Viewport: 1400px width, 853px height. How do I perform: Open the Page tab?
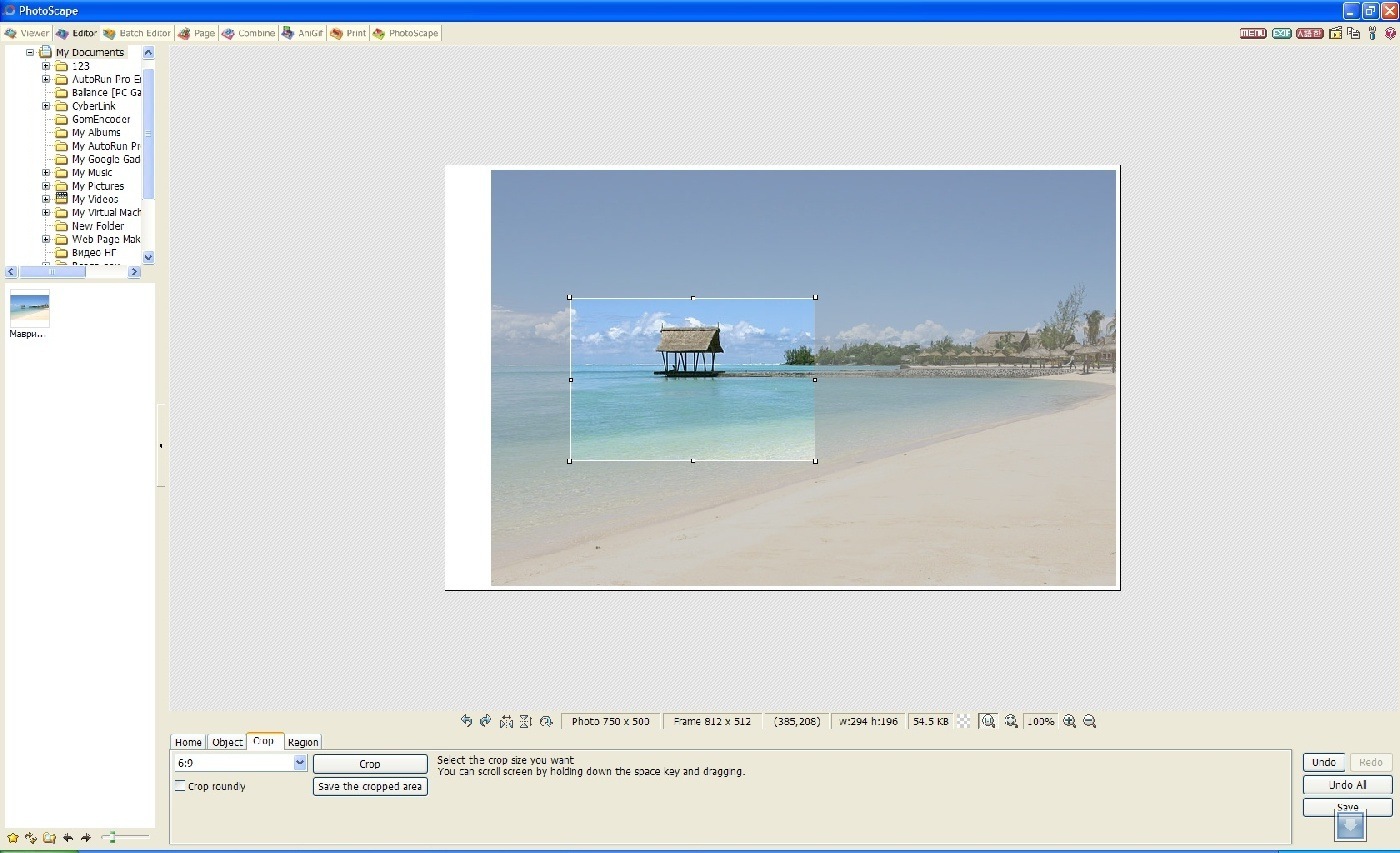(197, 33)
